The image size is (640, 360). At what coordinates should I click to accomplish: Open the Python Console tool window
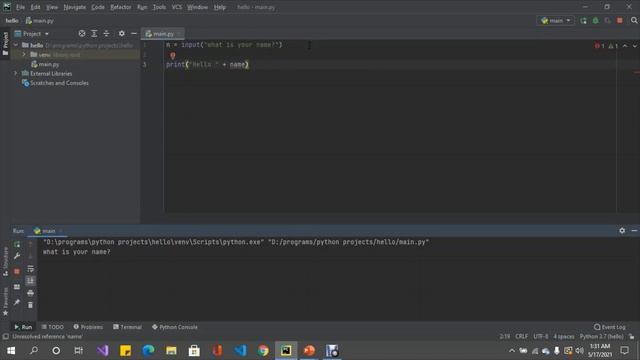coord(175,327)
